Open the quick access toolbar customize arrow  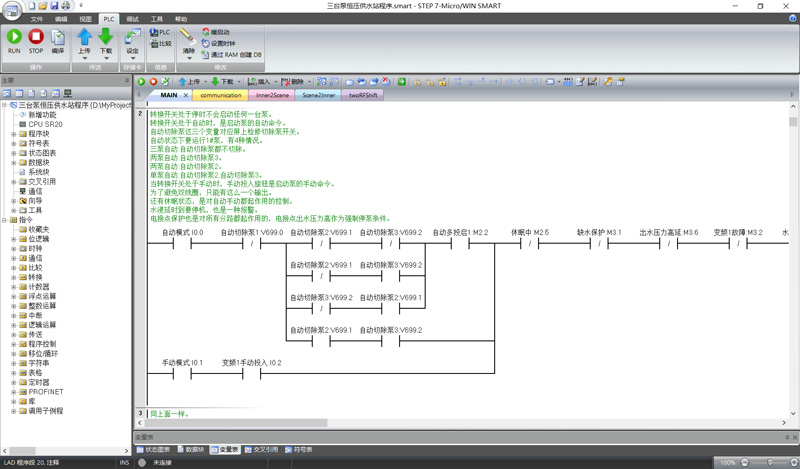pyautogui.click(x=81, y=6)
